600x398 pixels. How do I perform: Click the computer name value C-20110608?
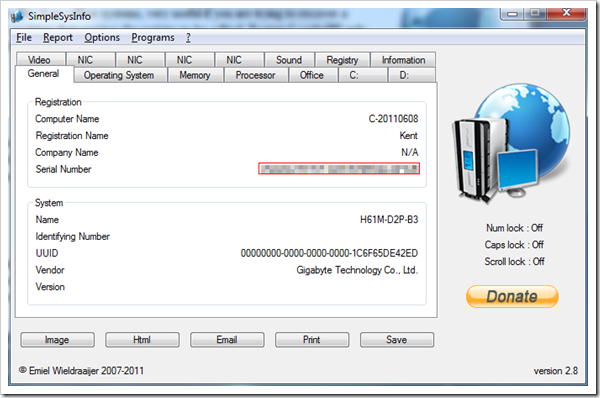(393, 119)
